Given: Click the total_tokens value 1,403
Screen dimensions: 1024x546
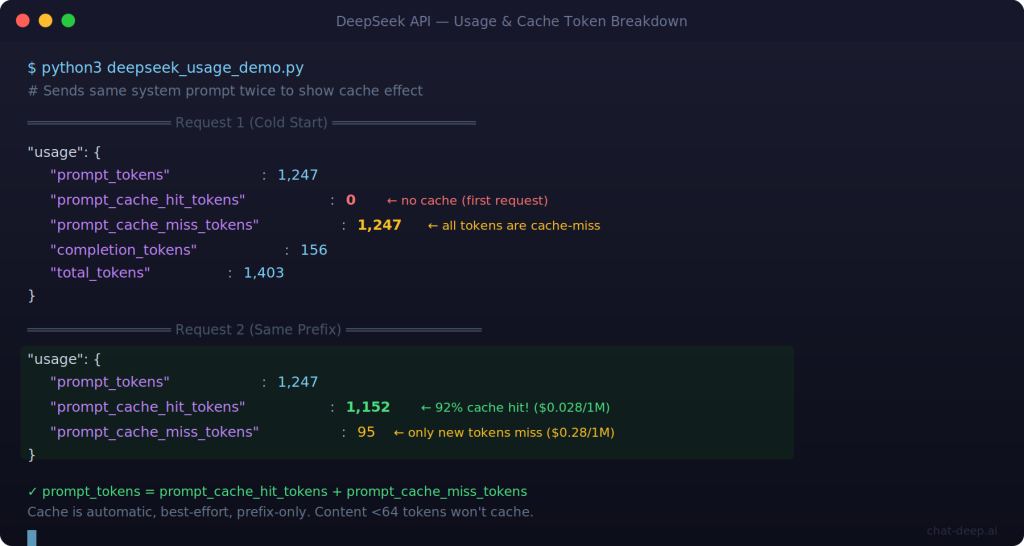Looking at the screenshot, I should tap(264, 273).
